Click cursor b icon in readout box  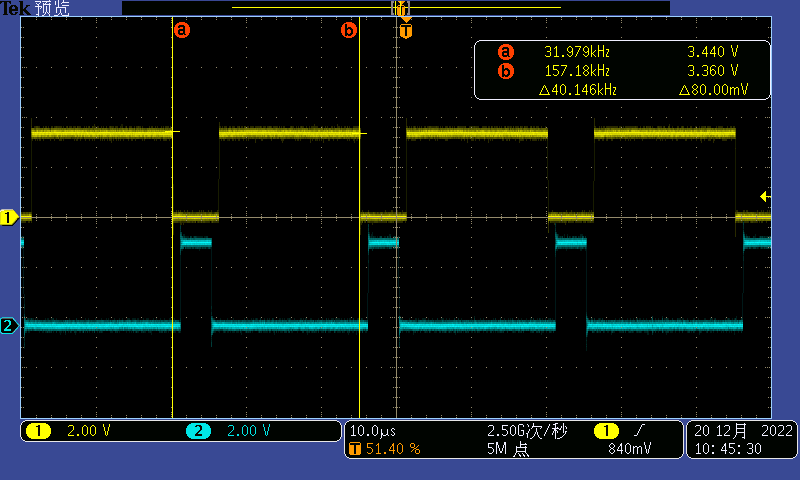[506, 71]
